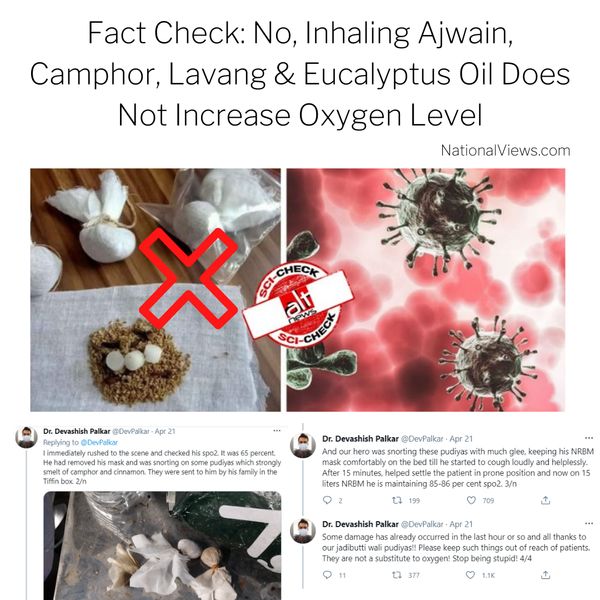The width and height of the screenshot is (600, 600).
Task: Click share icon on the 4/4 tweet
Action: 546,574
